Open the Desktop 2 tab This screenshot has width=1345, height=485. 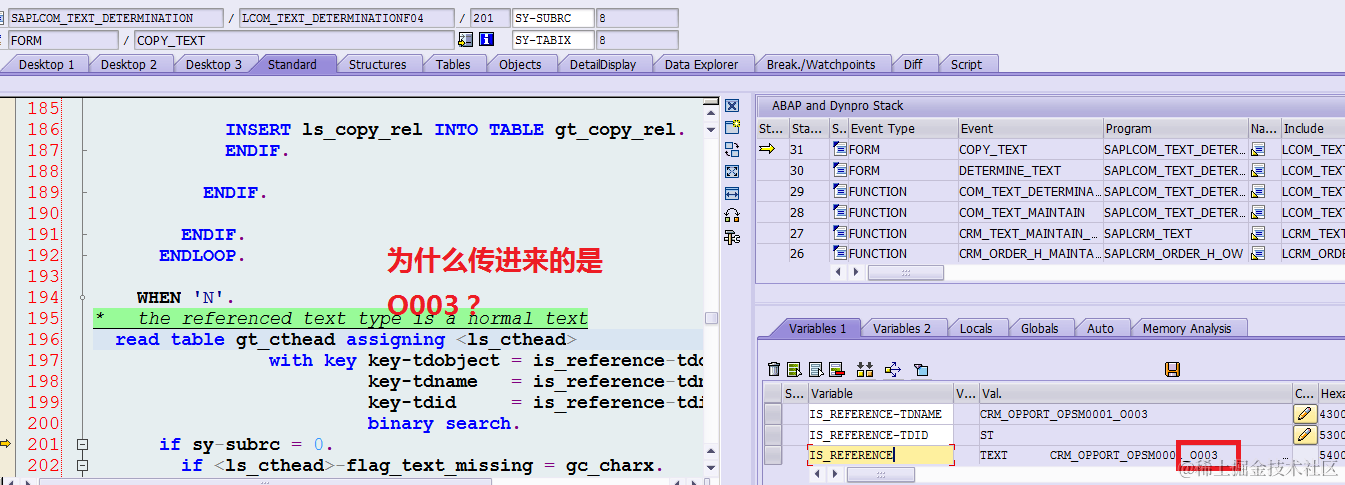129,64
